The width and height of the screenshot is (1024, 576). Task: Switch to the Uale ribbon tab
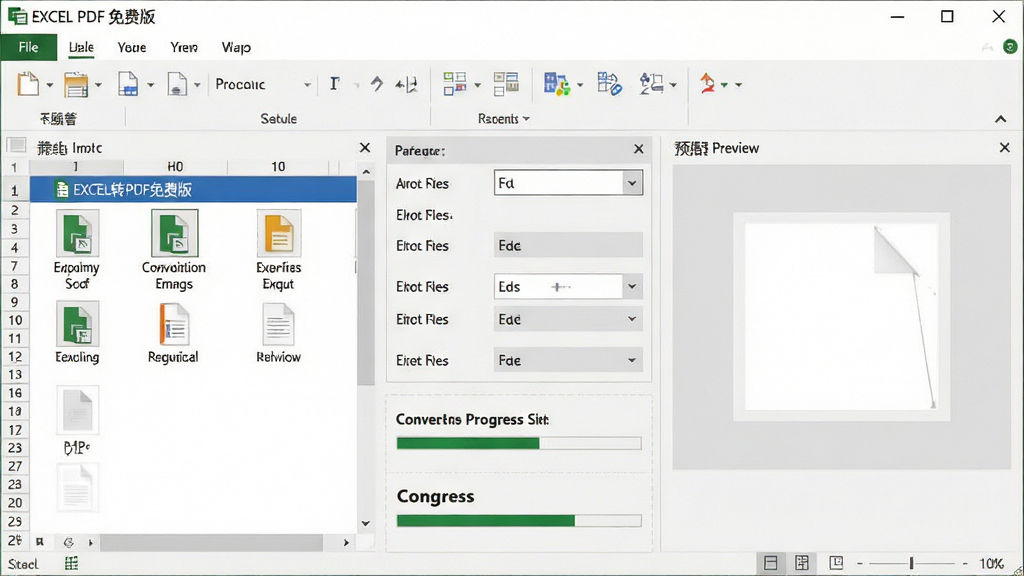point(81,47)
